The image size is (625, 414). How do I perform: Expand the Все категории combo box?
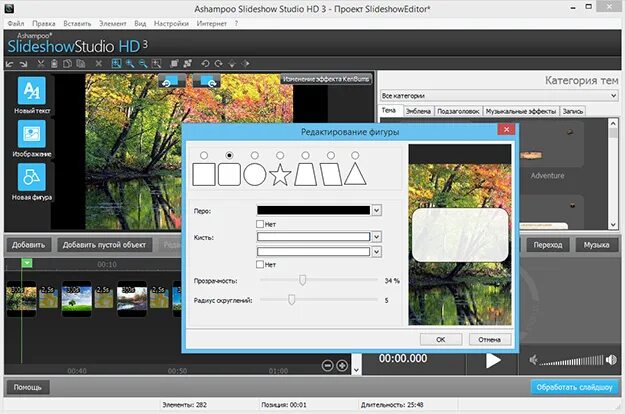[x=499, y=96]
